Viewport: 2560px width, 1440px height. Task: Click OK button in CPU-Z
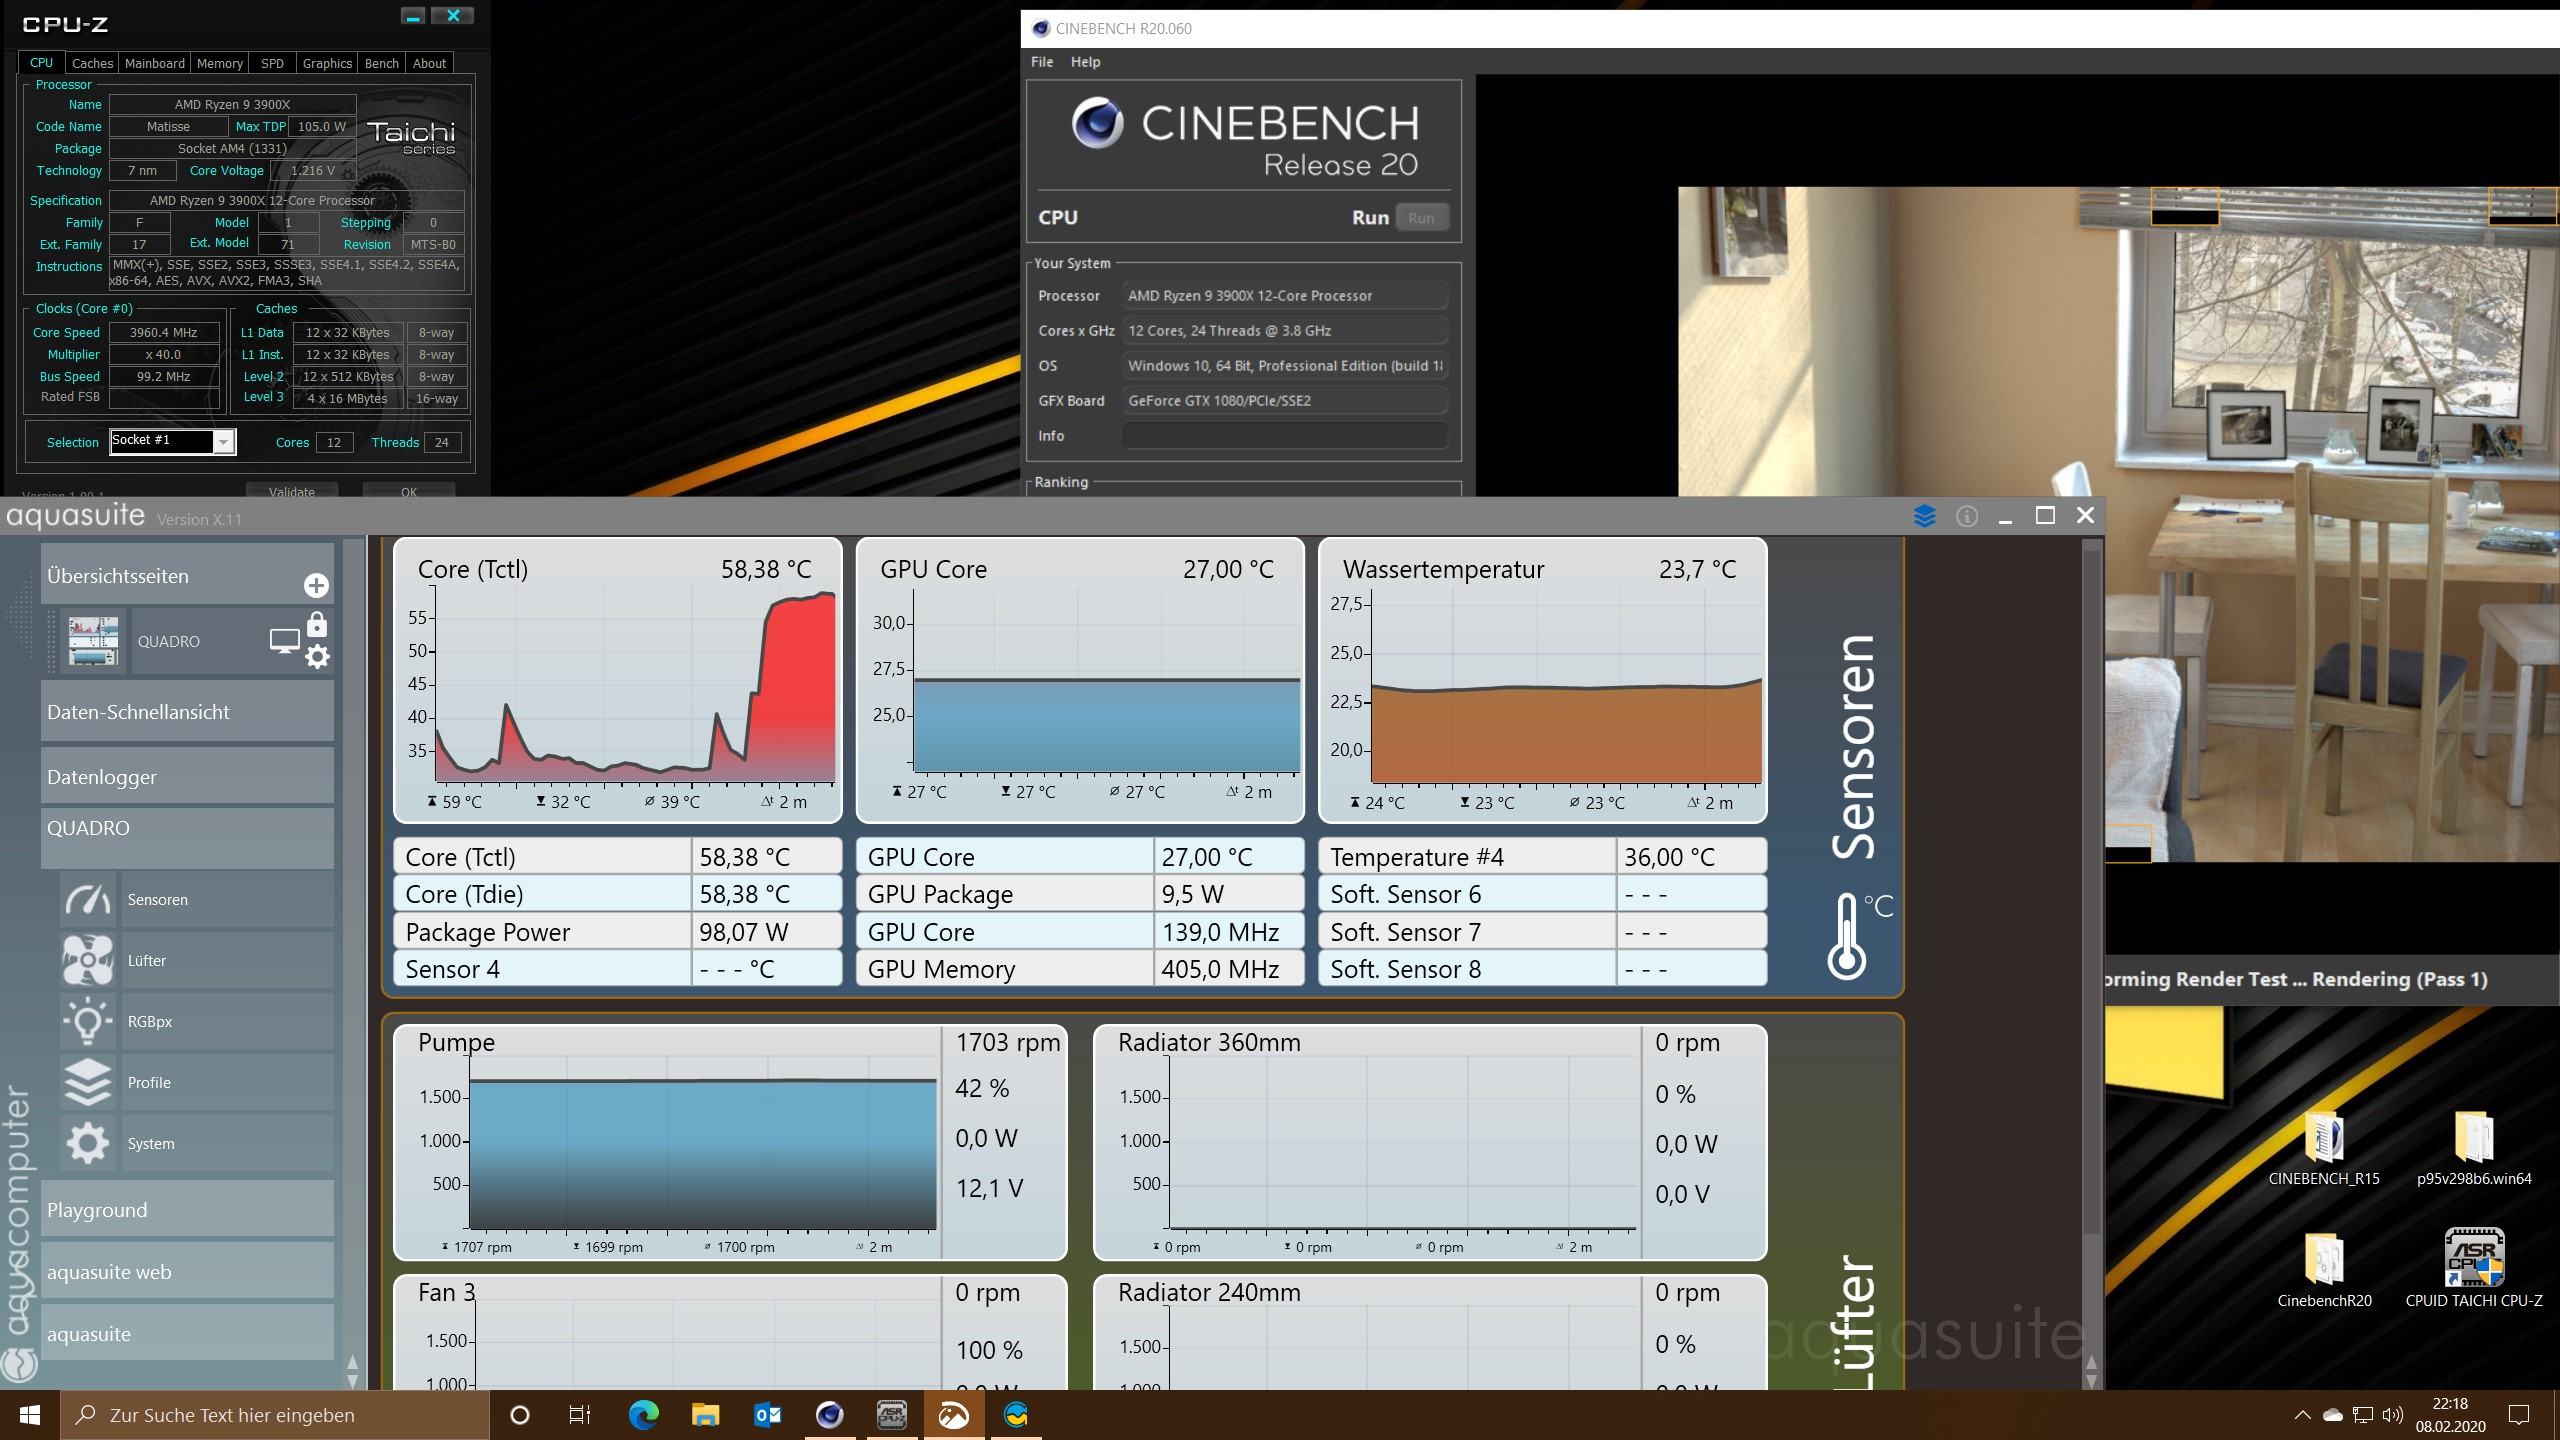[409, 490]
